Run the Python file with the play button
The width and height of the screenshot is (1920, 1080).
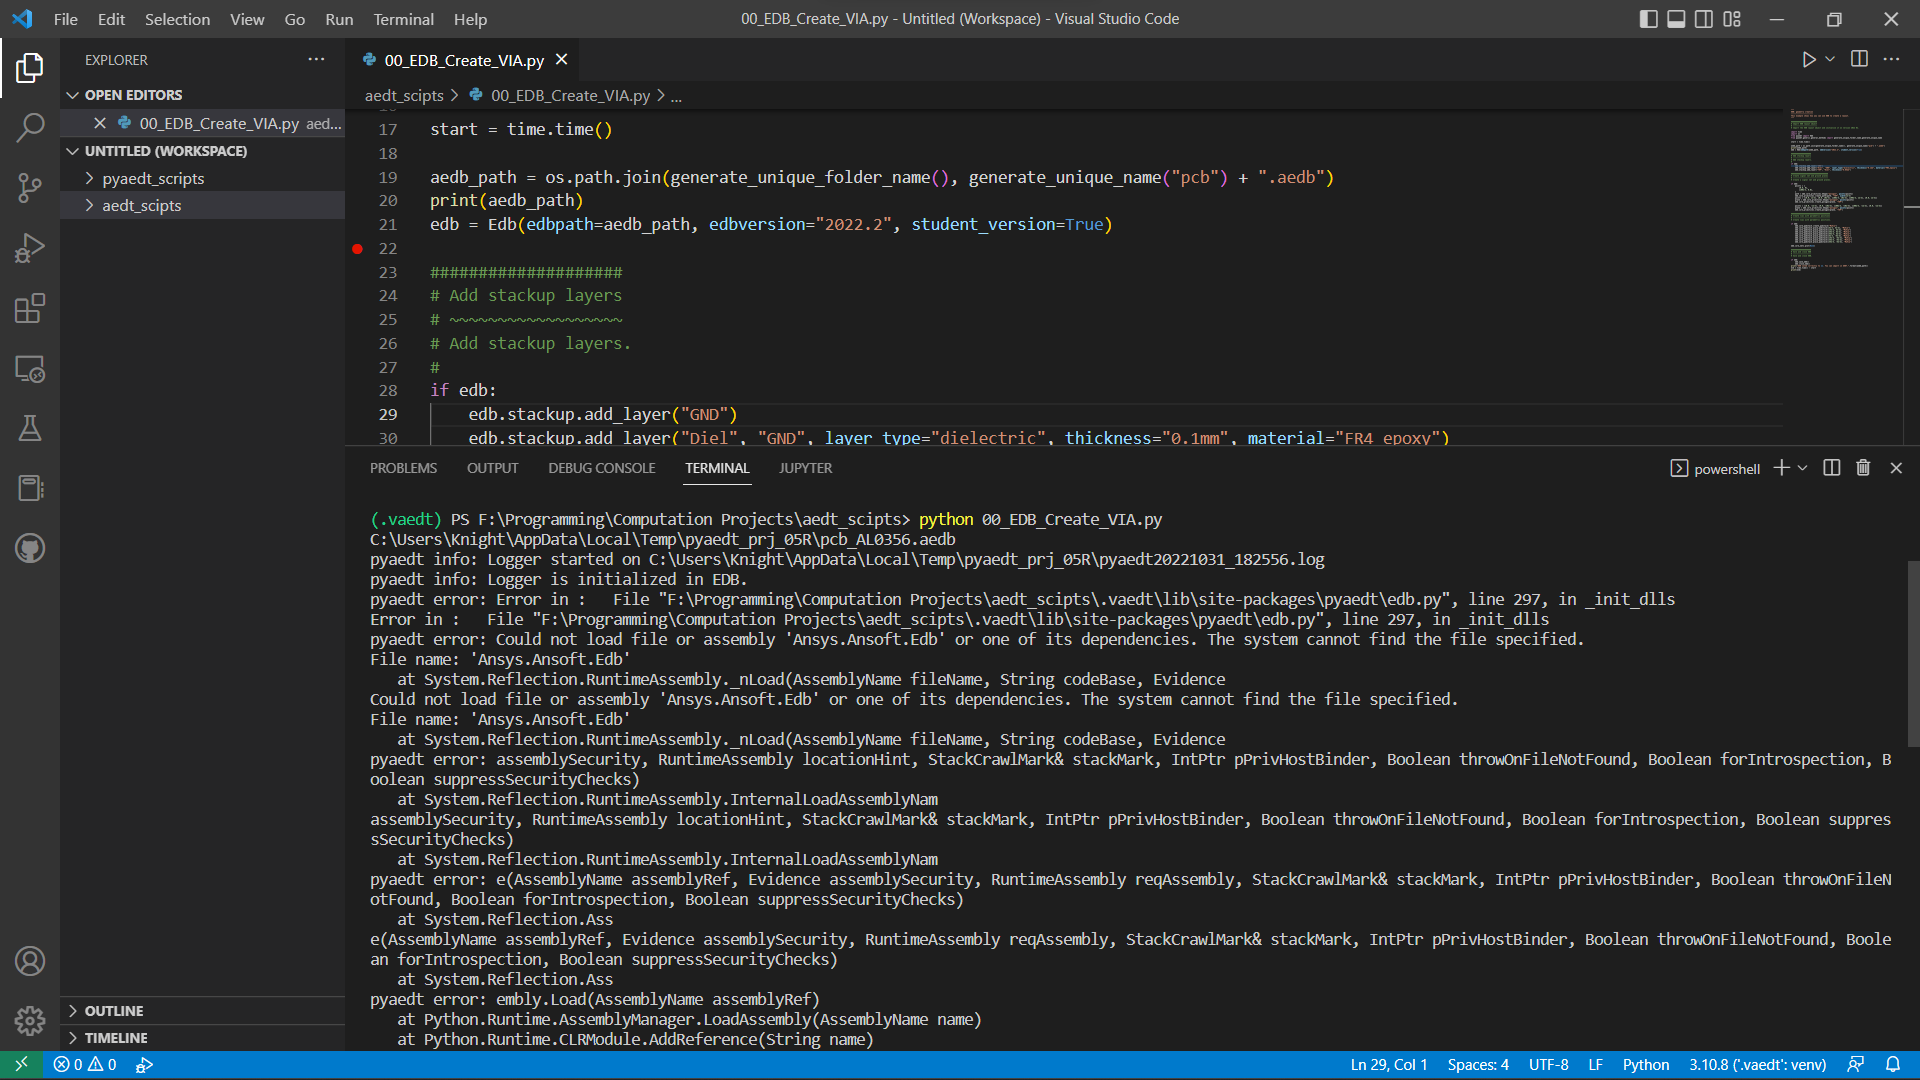pyautogui.click(x=1808, y=59)
